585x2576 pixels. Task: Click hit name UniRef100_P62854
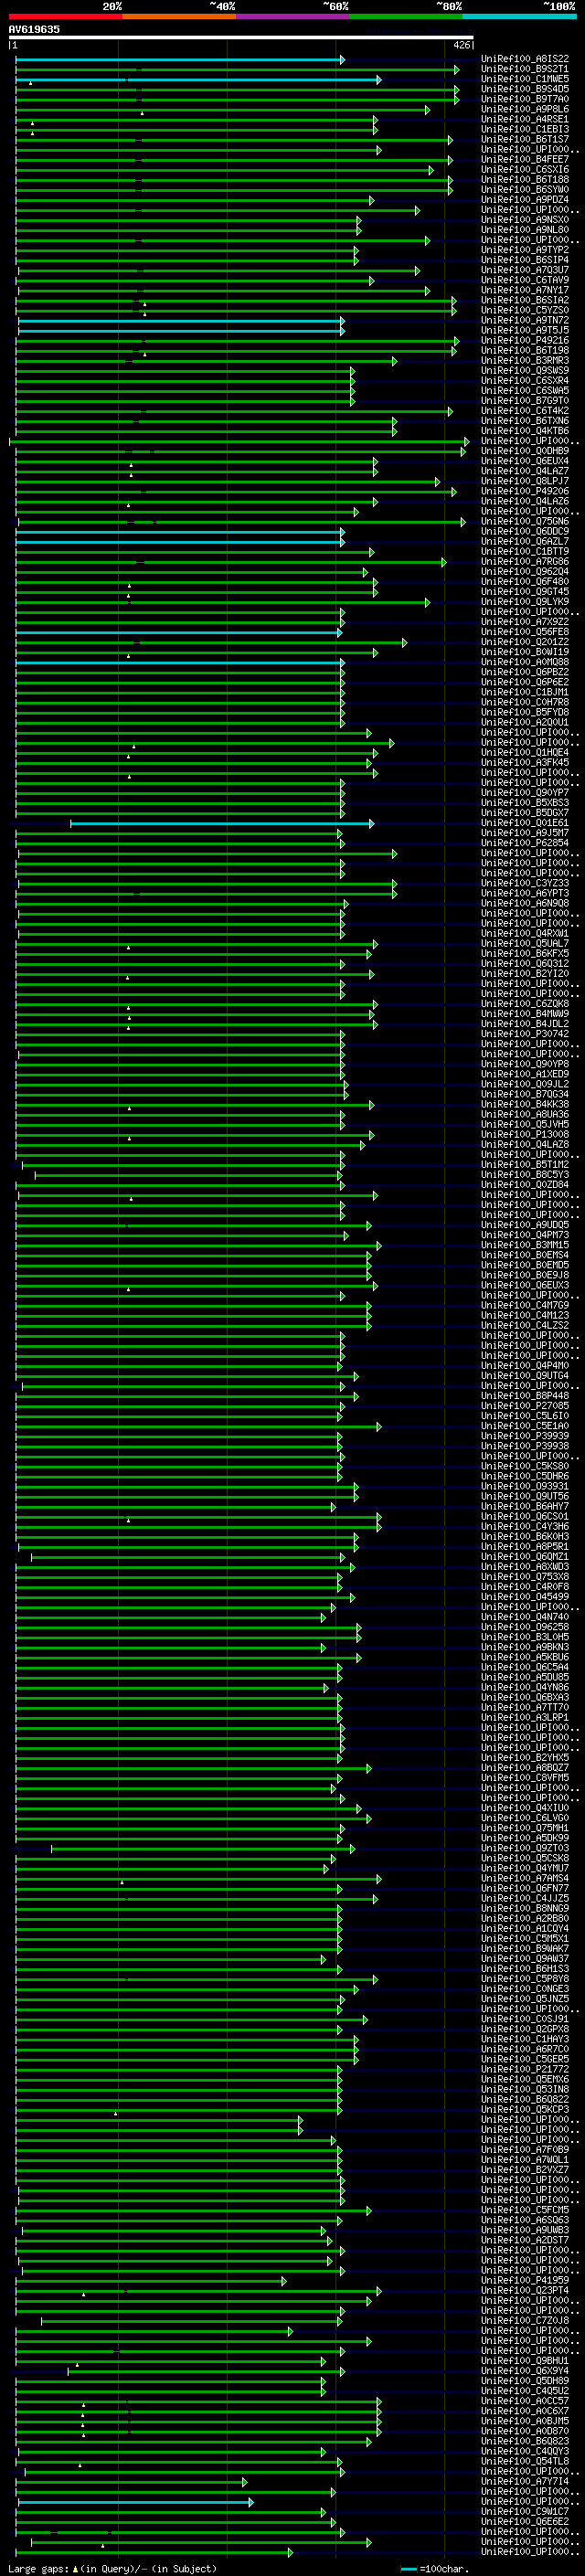(525, 843)
